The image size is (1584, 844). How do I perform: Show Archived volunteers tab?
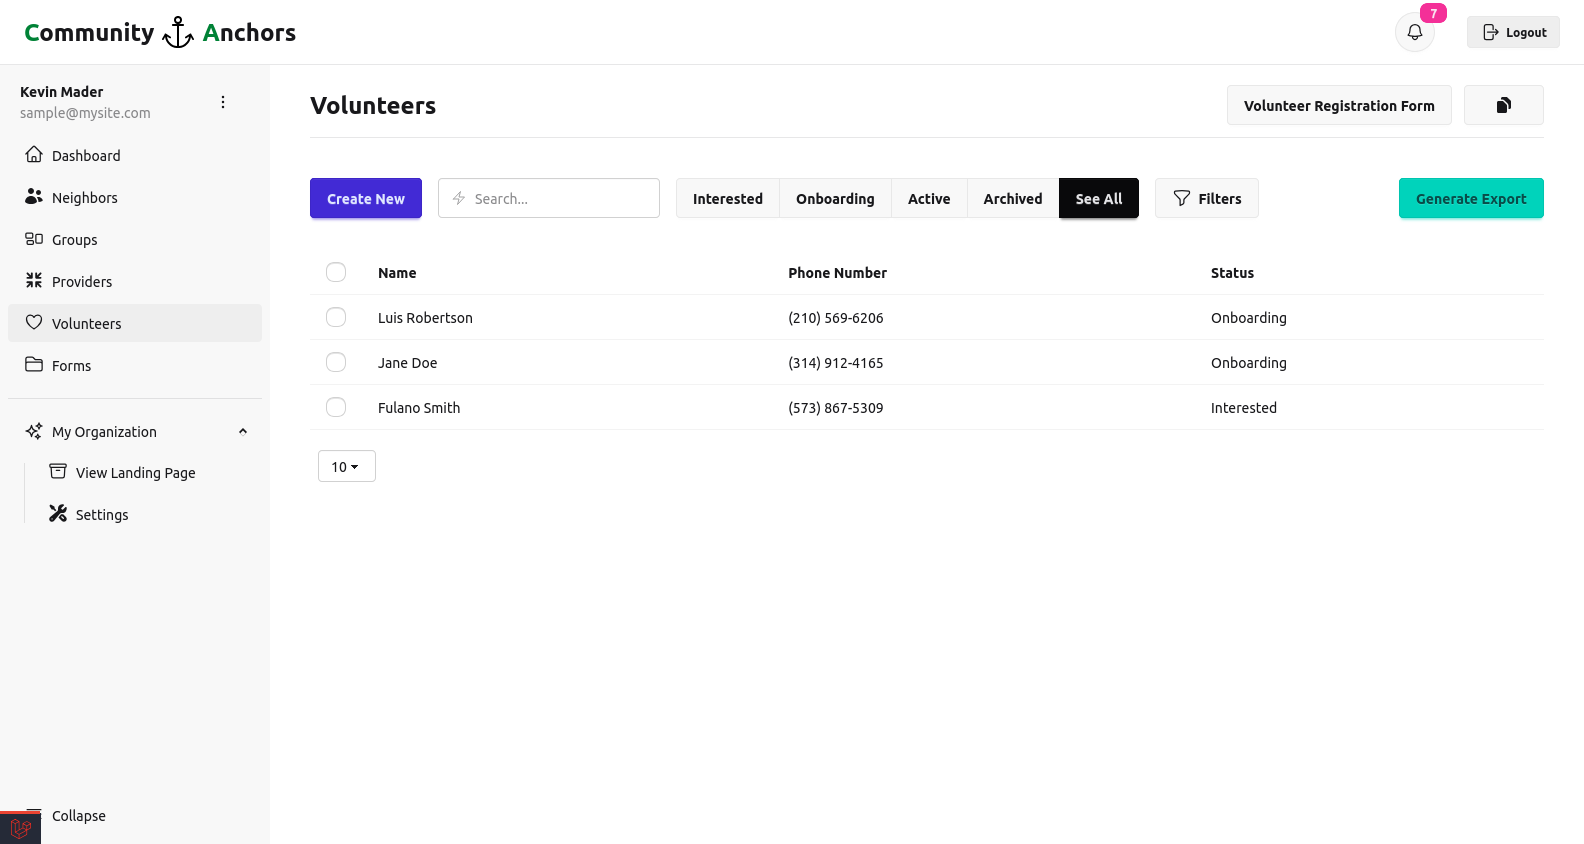click(x=1012, y=198)
